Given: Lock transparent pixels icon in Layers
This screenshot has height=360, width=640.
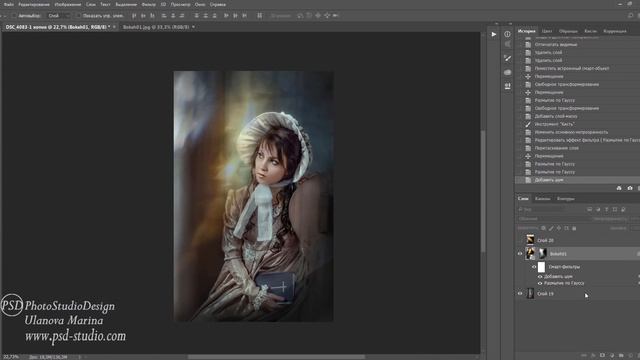Looking at the screenshot, I should pos(543,228).
